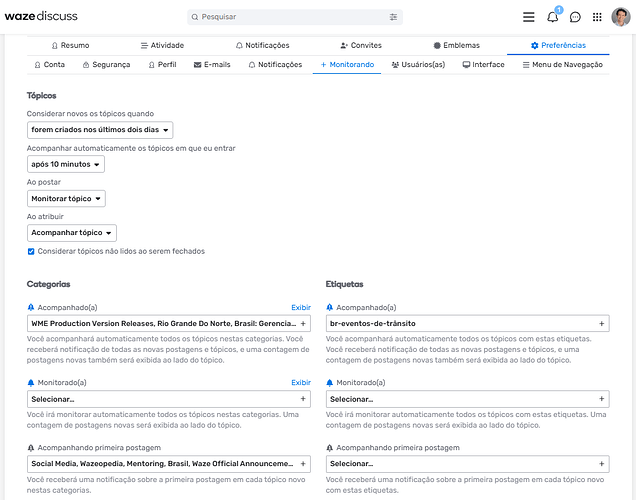Switch to the Segurança sub-tab
This screenshot has width=636, height=500.
(107, 64)
